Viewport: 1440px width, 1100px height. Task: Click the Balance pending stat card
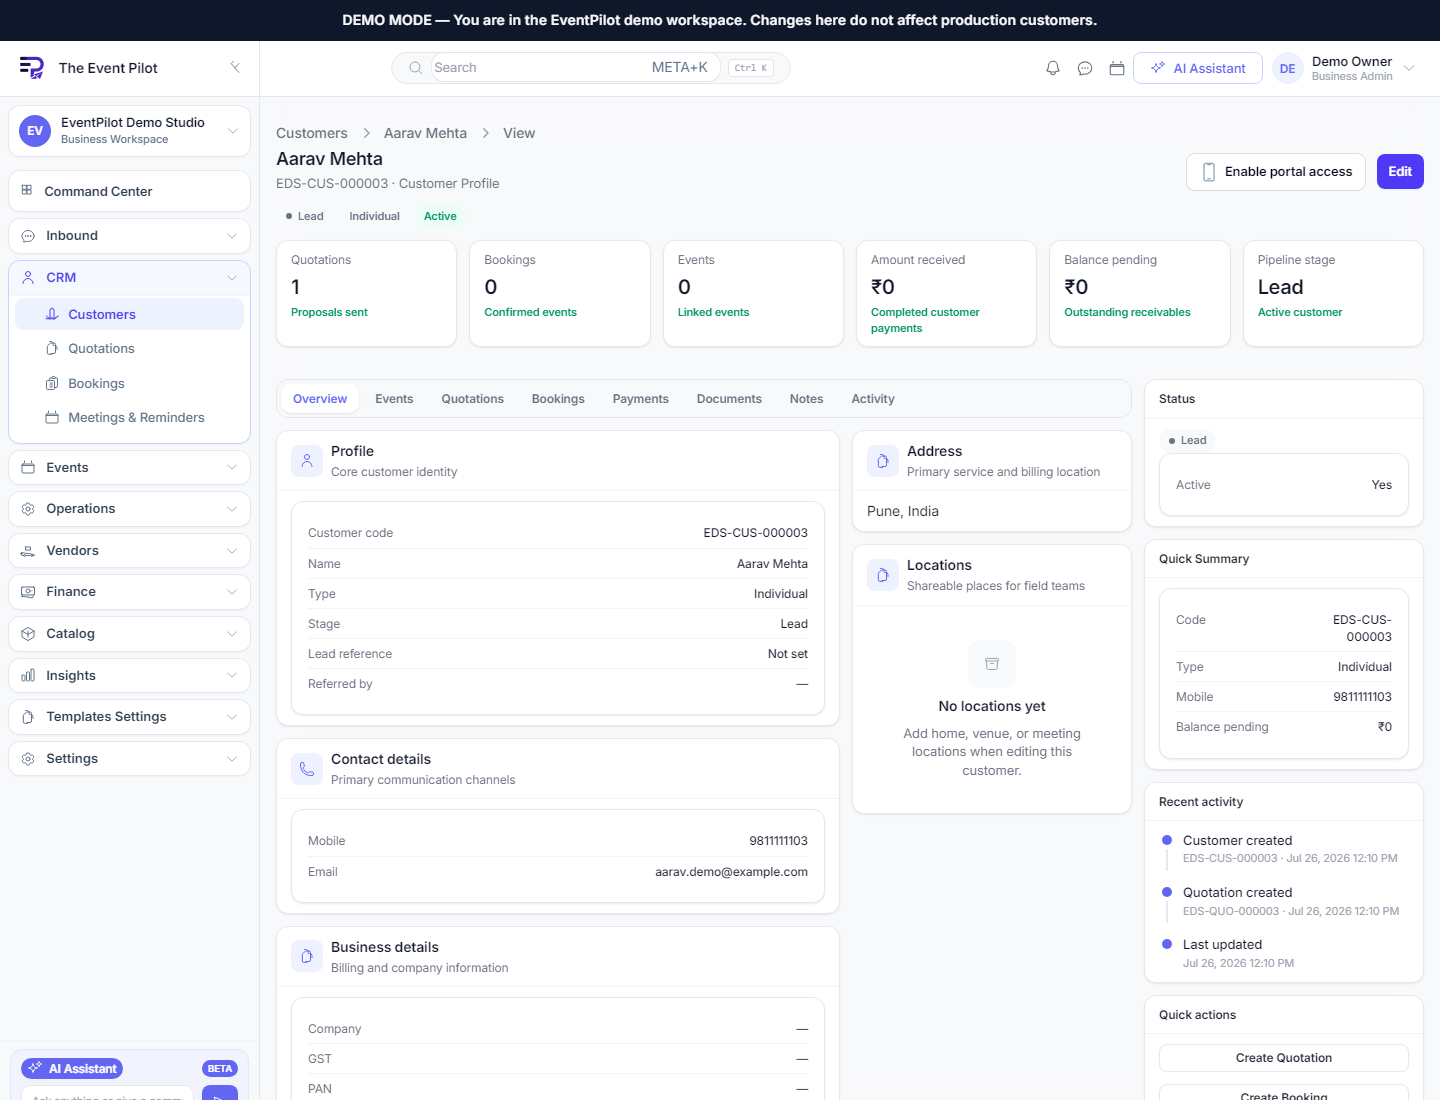[1140, 294]
